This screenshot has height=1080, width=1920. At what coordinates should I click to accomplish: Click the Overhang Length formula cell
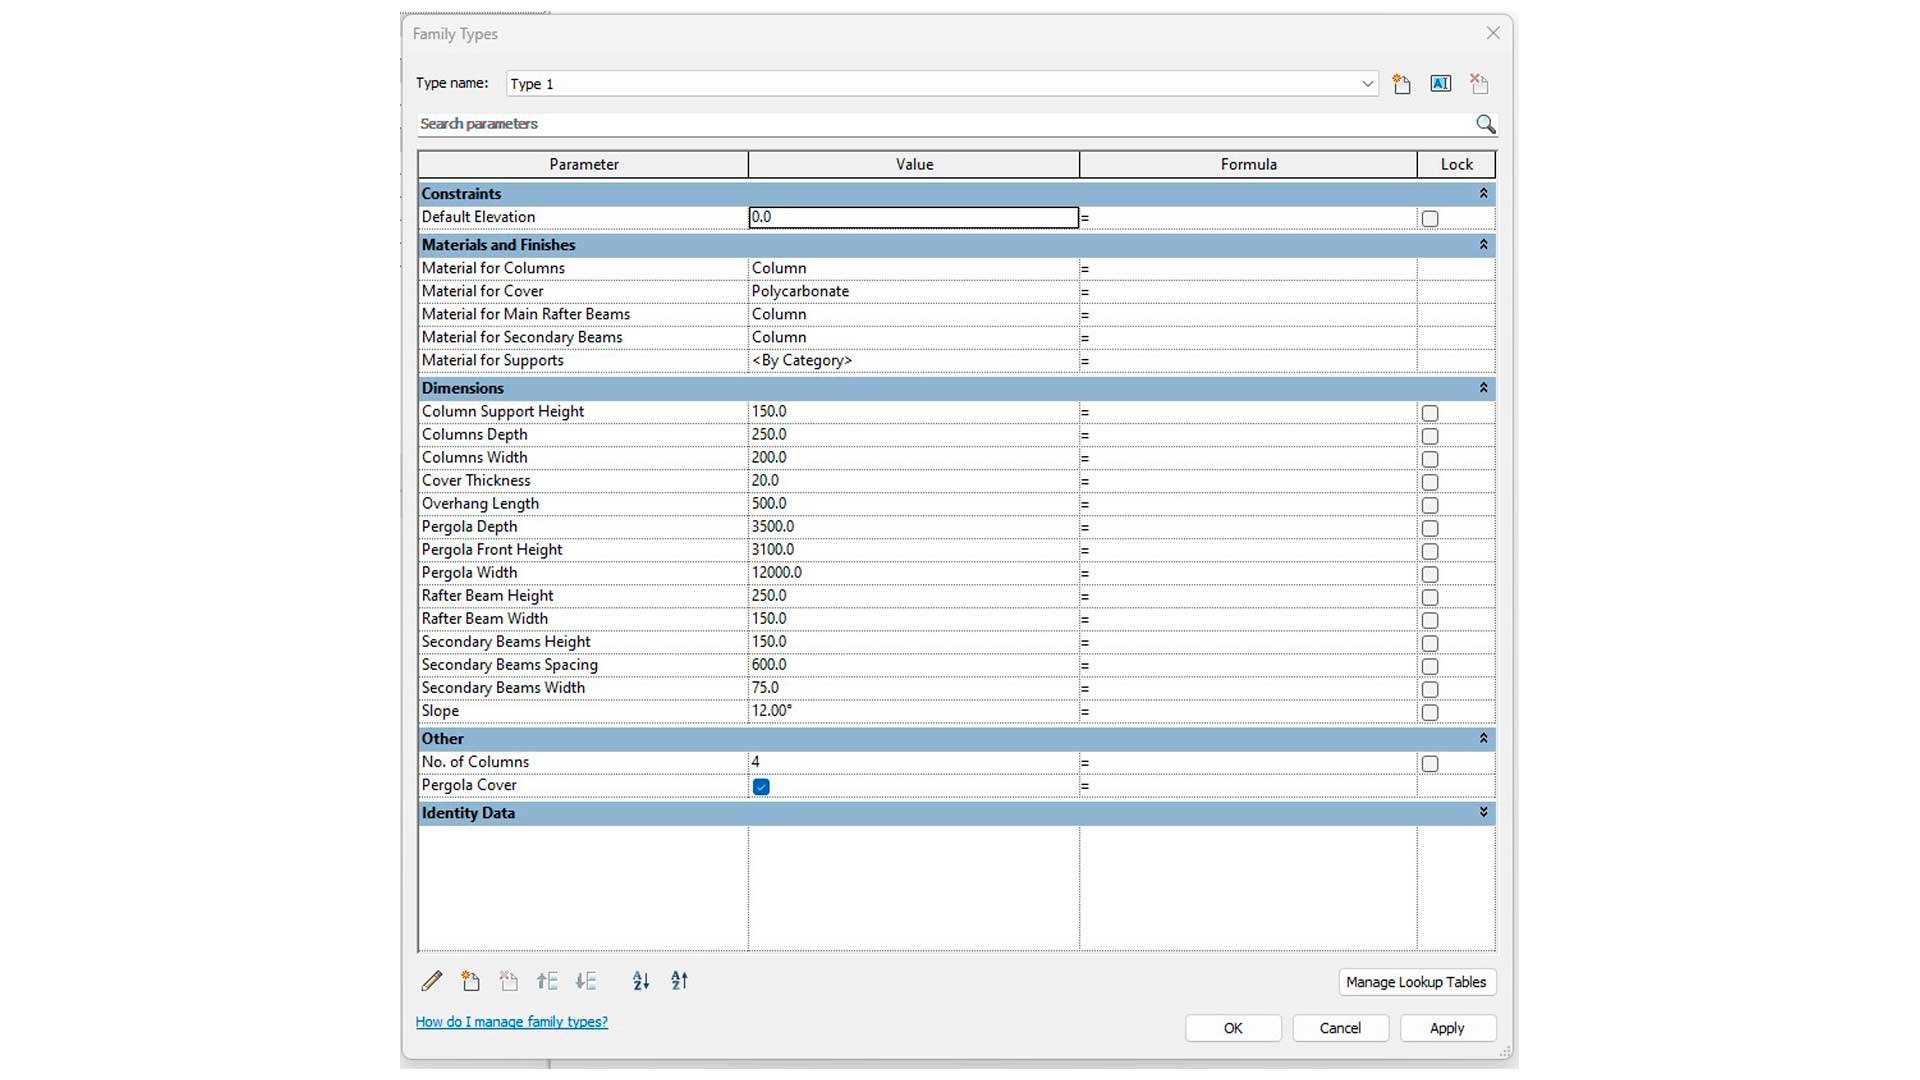click(1248, 504)
